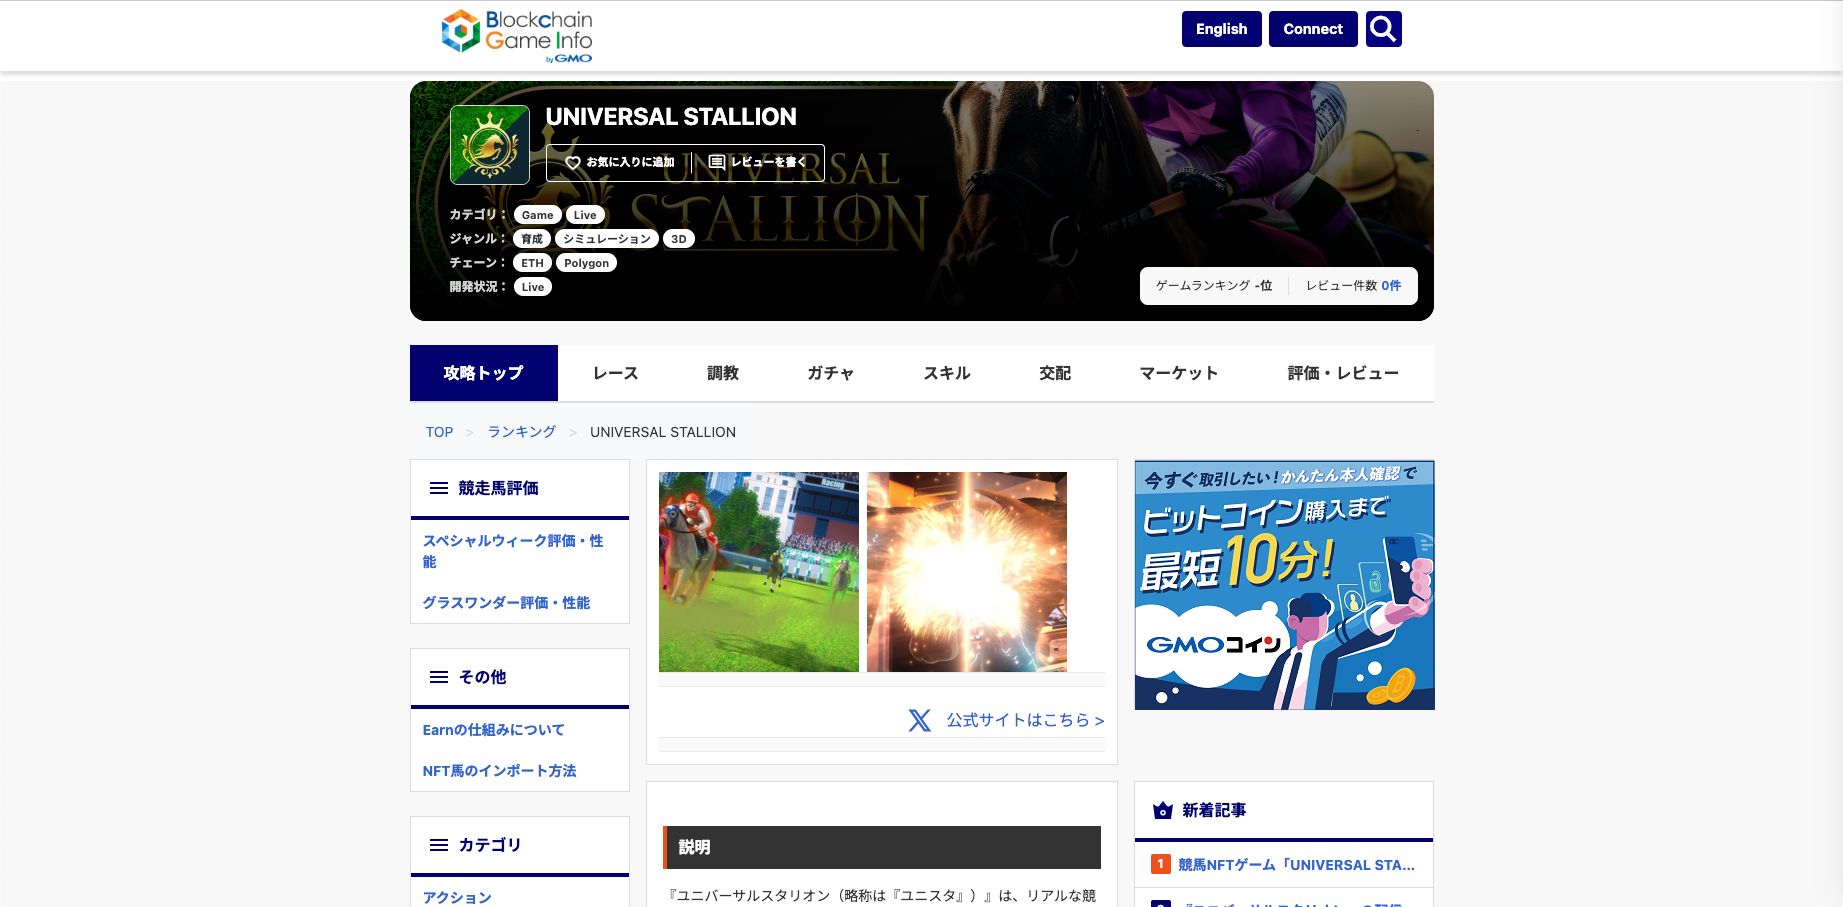
Task: Click the UNIVERSAL STALLION banner title
Action: 671,117
